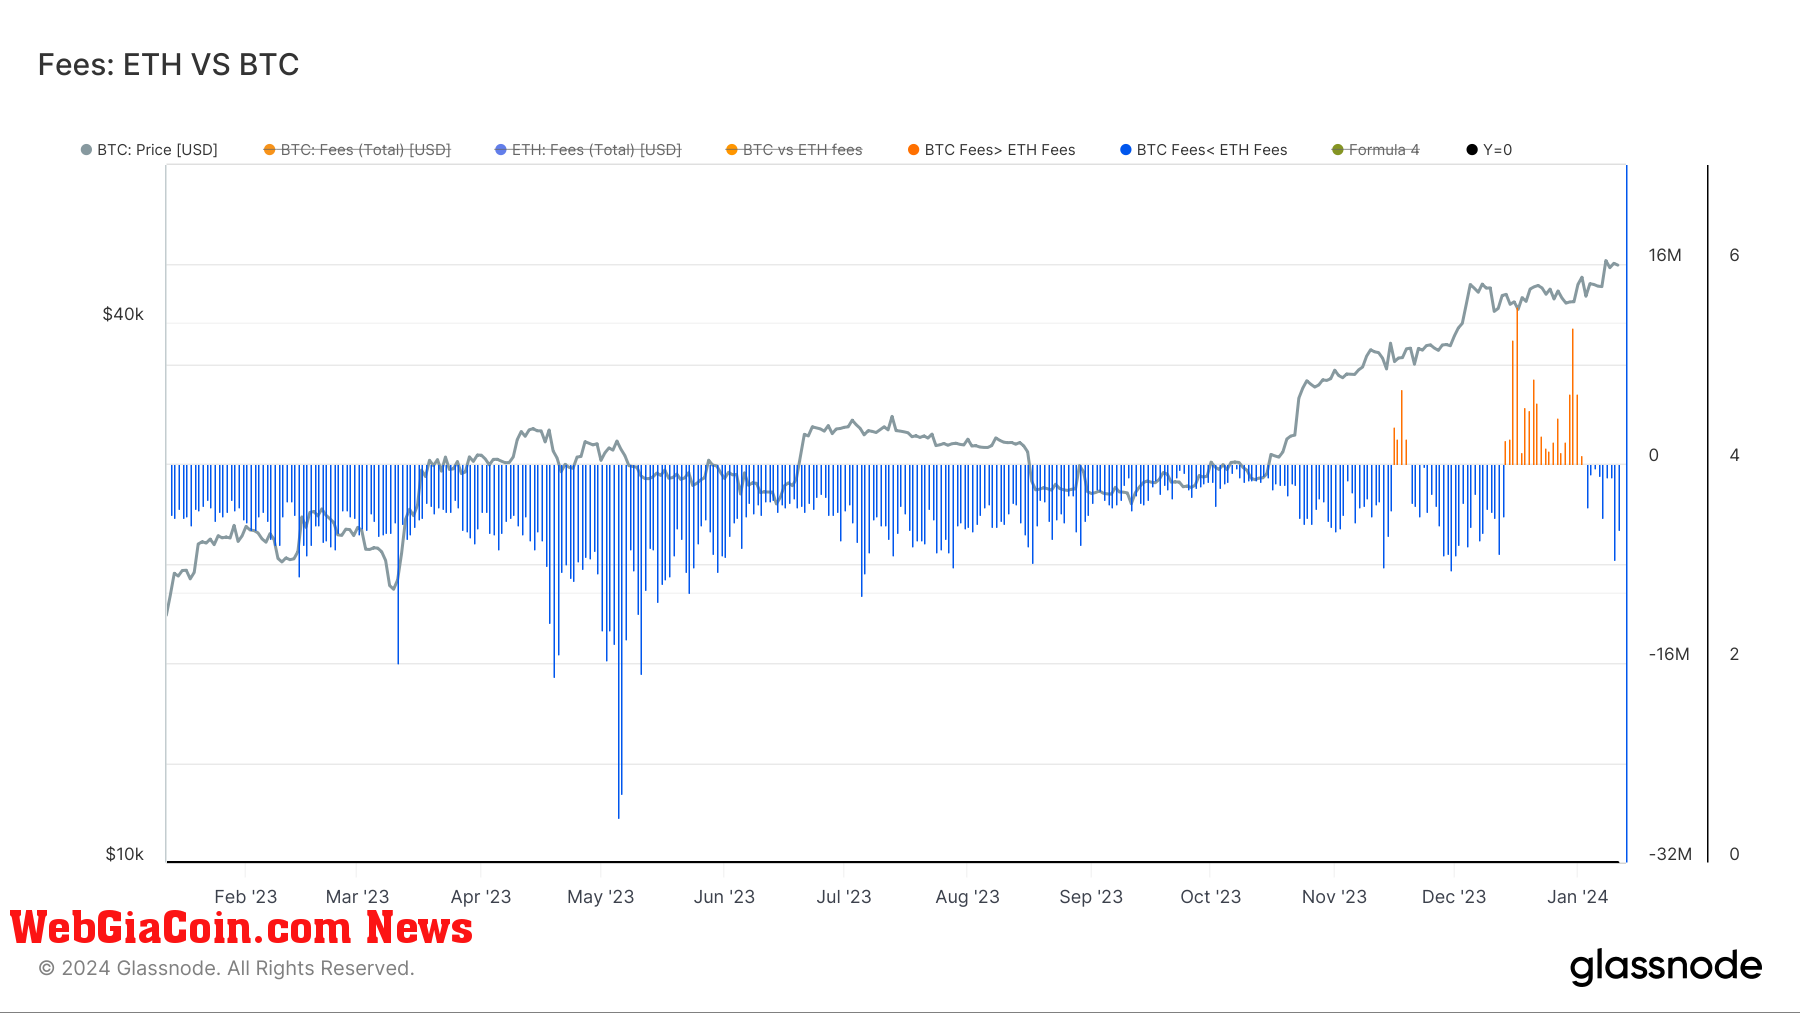
Task: Click the $10k price axis label
Action: point(124,854)
